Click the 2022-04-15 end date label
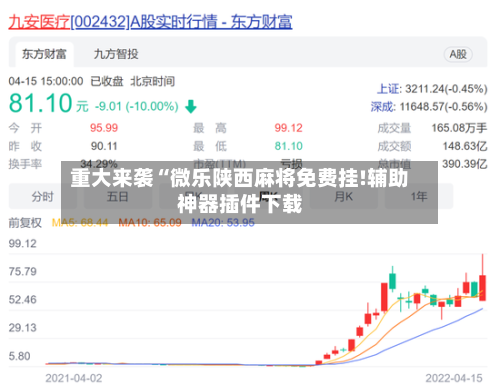The width and height of the screenshot is (500, 385). point(454,378)
